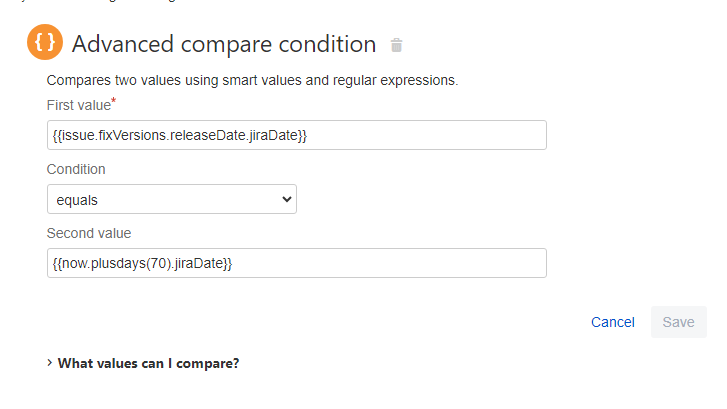Delete the condition using the trash icon

click(x=396, y=45)
